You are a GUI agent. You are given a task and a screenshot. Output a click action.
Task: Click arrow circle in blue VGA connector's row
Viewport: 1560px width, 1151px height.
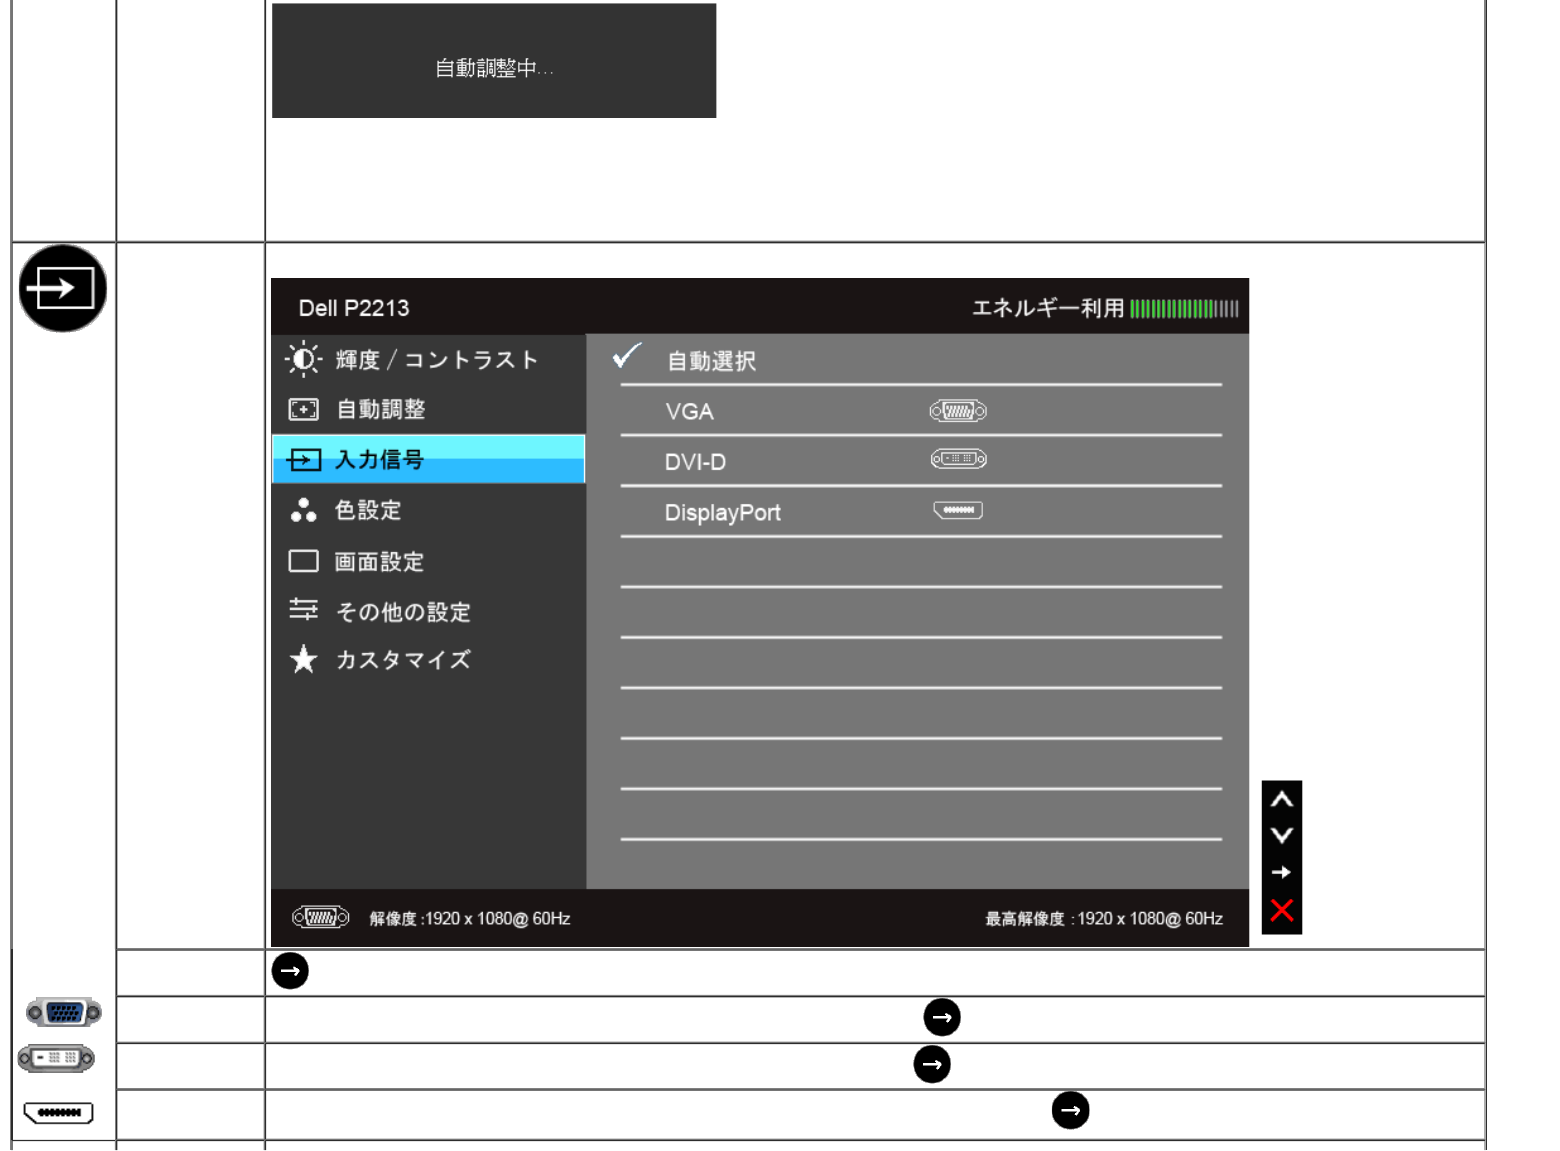click(x=942, y=1017)
